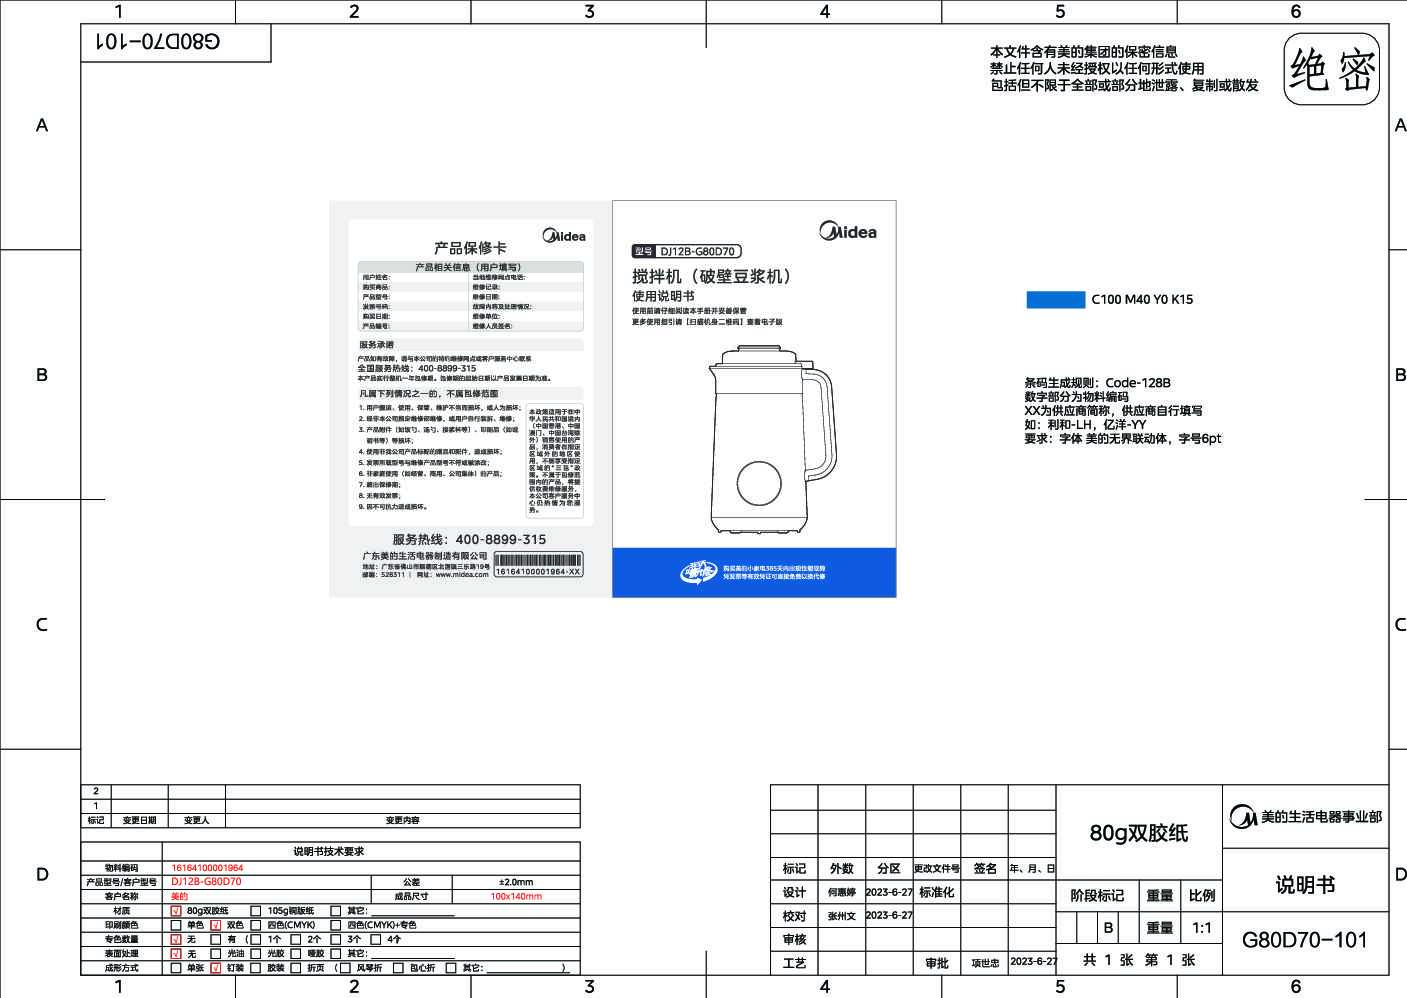Click the 说明书技术要求 table heading

329,852
